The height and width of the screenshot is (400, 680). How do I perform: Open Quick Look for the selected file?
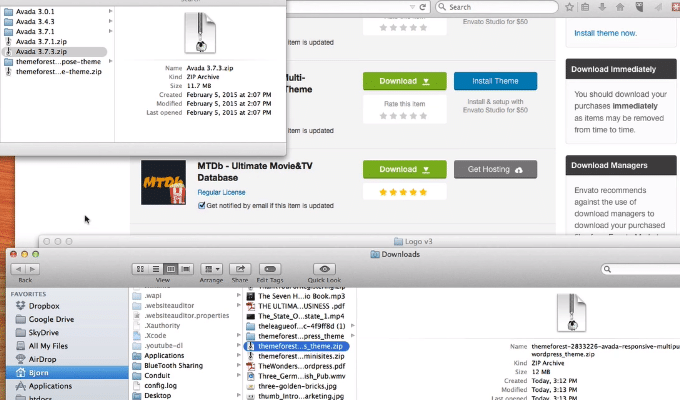tap(324, 269)
